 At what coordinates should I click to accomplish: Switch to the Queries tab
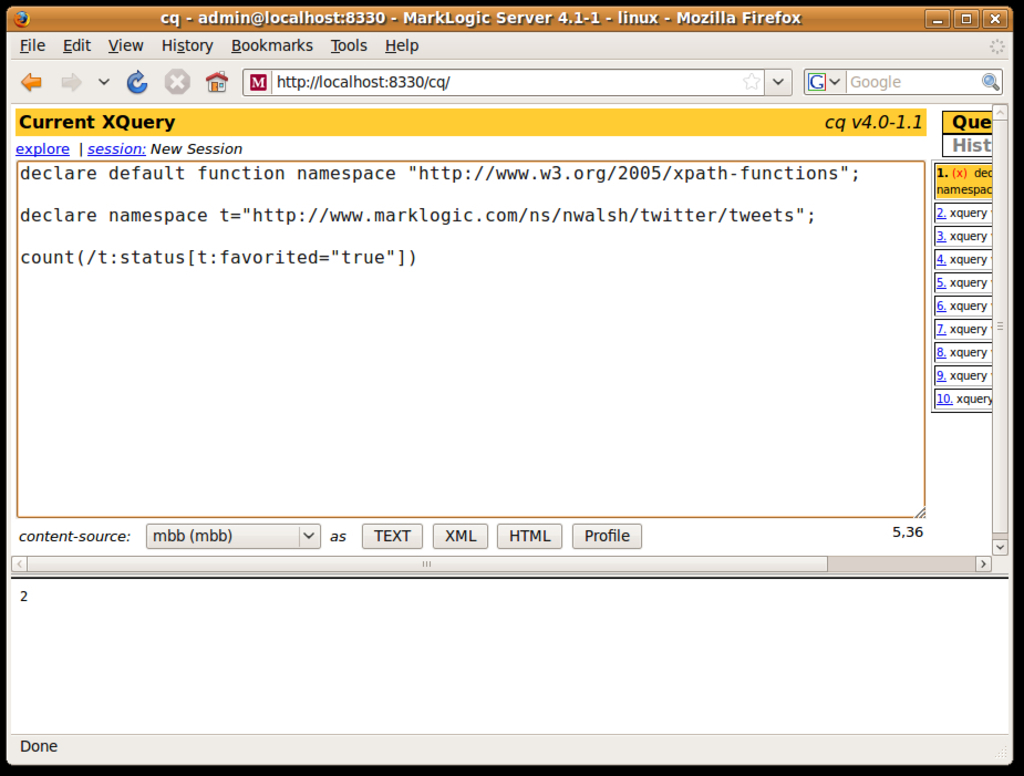coord(970,122)
